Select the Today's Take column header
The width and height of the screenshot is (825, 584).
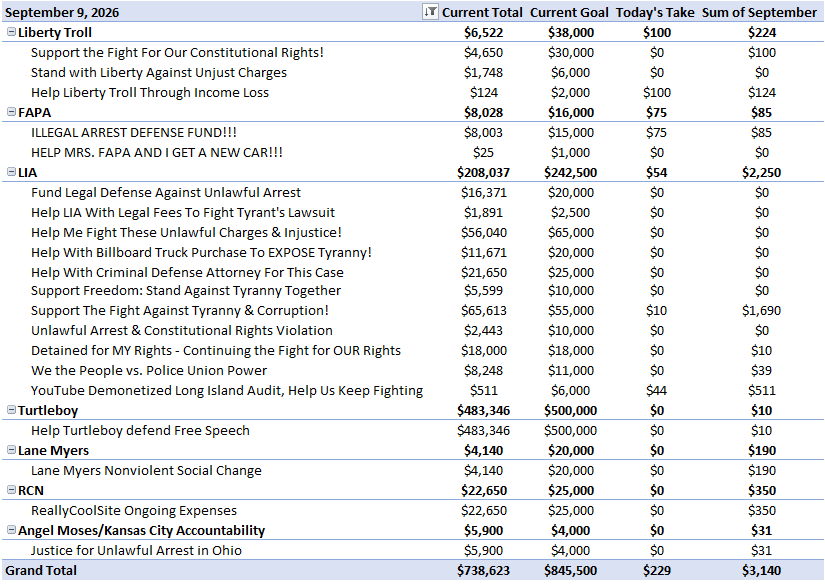pyautogui.click(x=655, y=12)
